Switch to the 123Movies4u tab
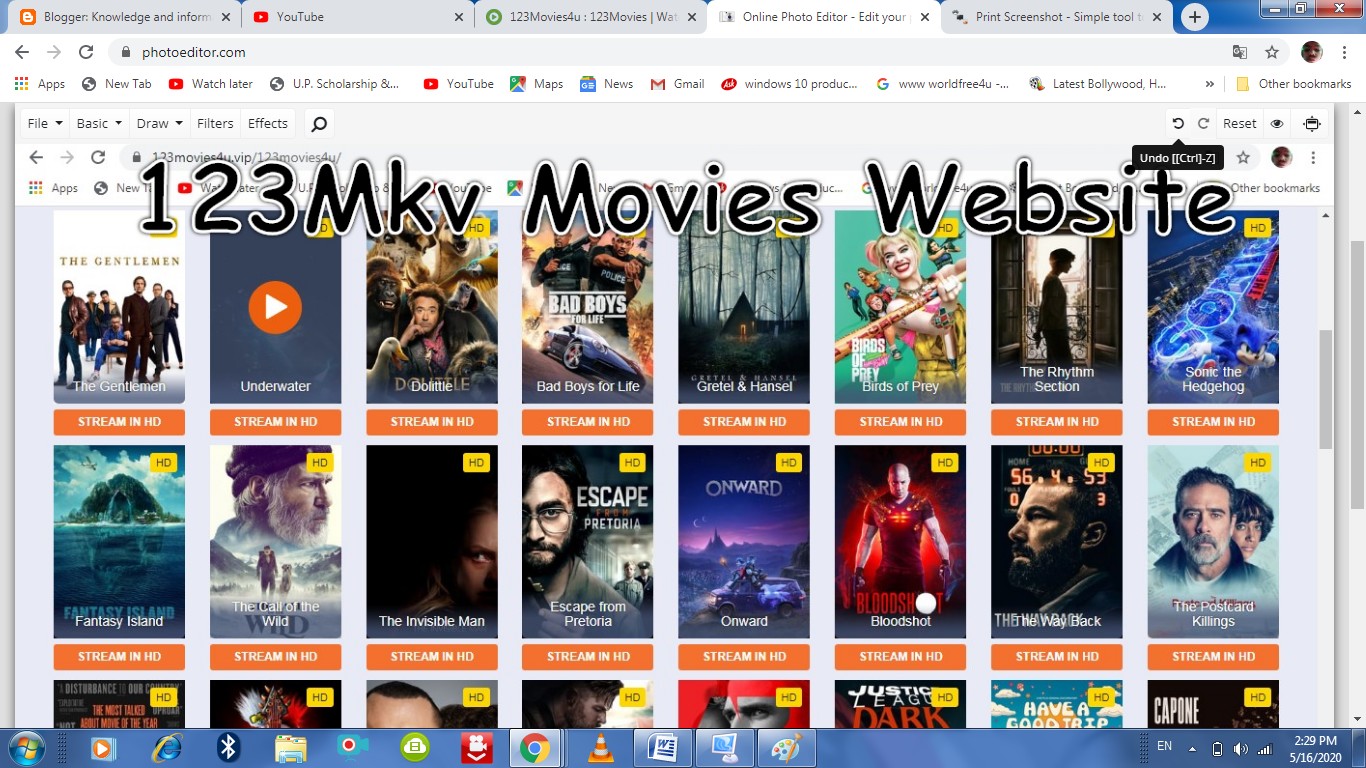This screenshot has width=1366, height=768. [x=590, y=17]
